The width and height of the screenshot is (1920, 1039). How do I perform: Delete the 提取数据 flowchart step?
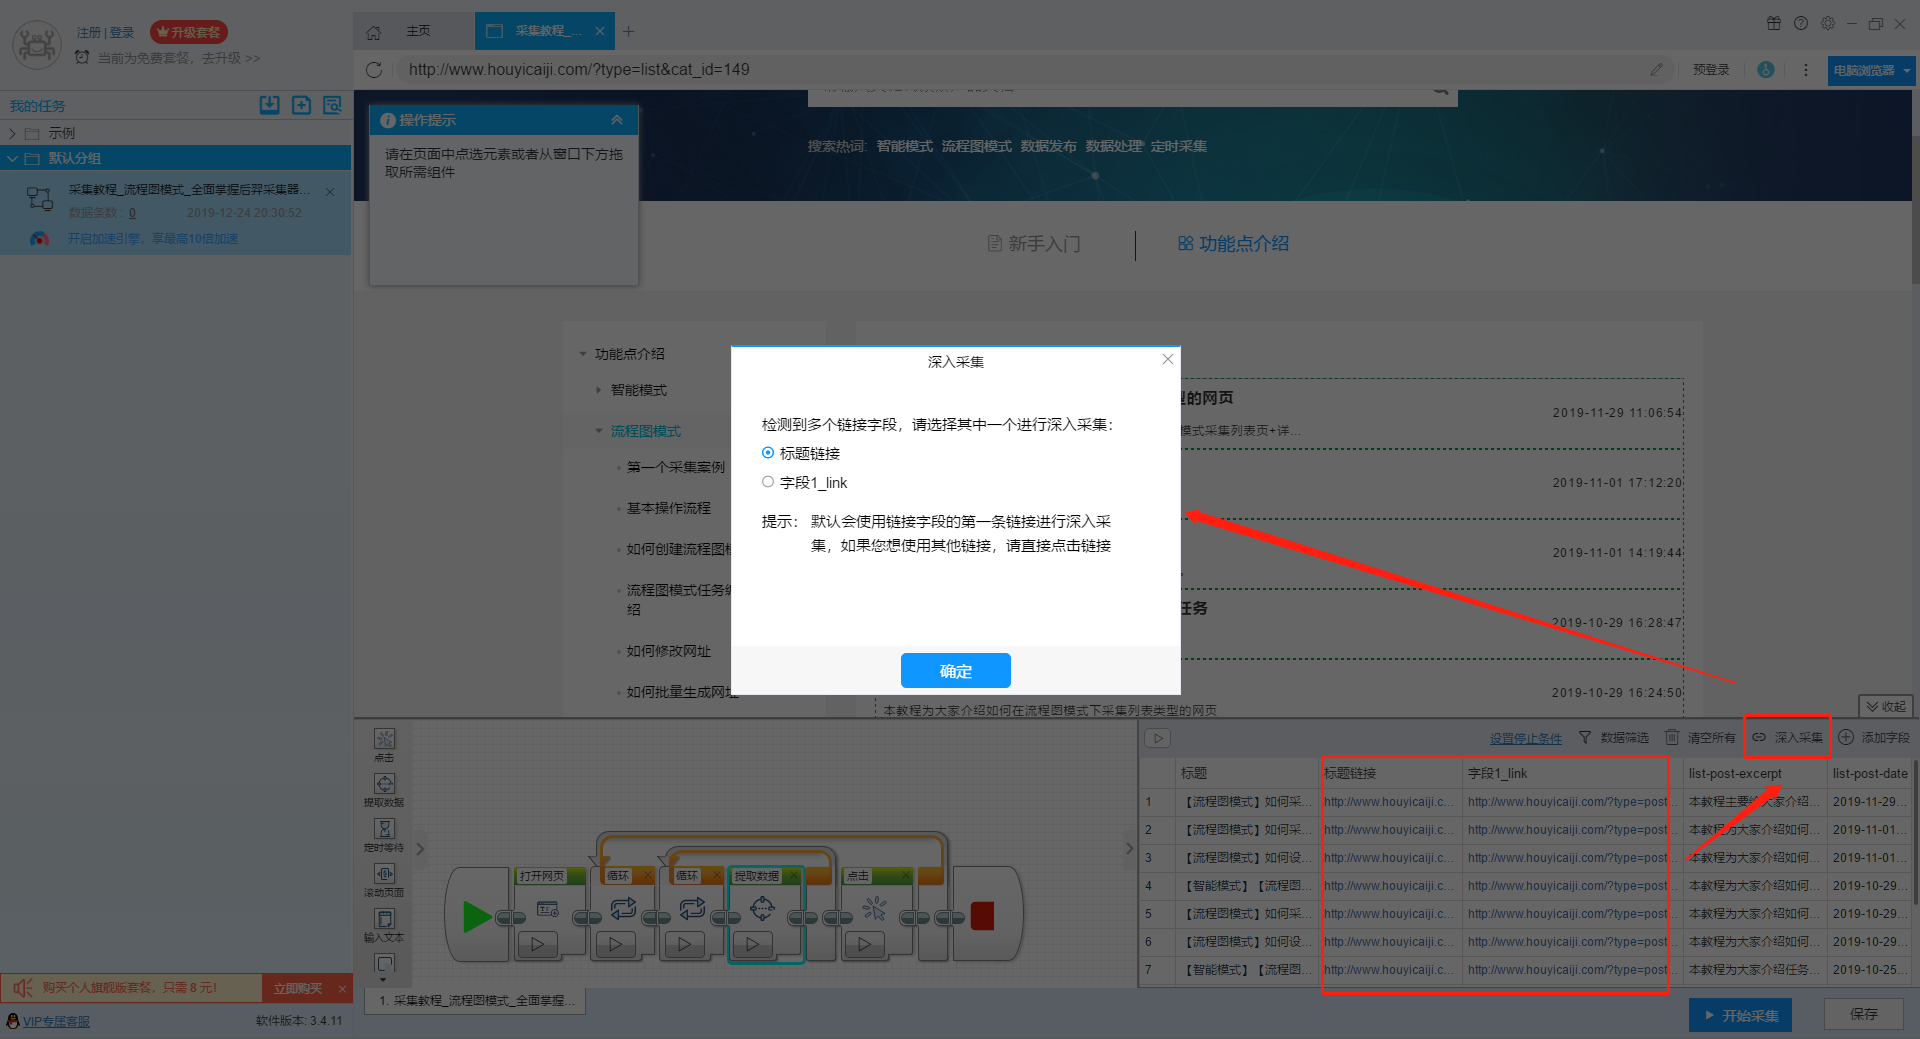pyautogui.click(x=793, y=876)
